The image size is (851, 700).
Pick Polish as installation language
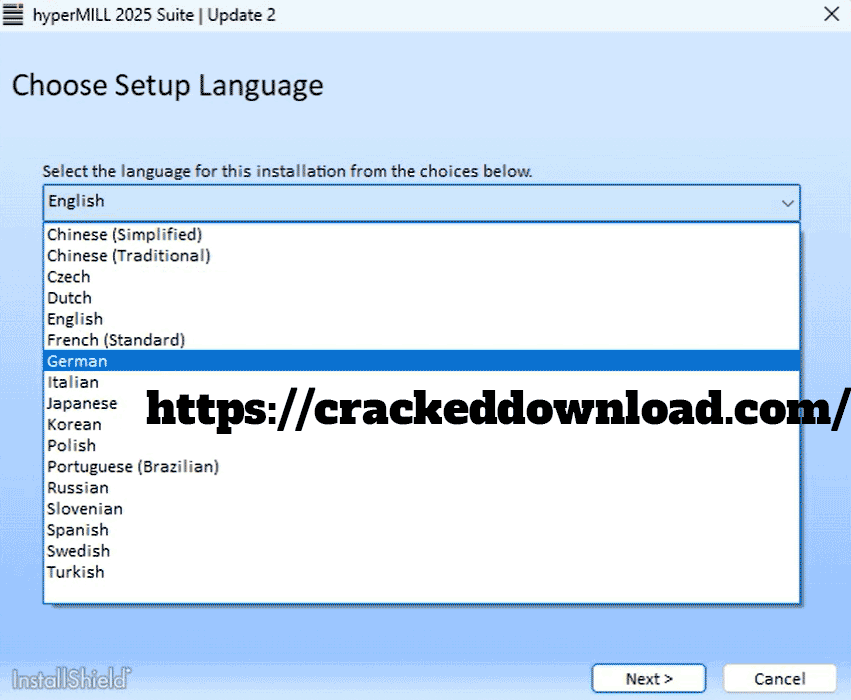click(x=421, y=446)
